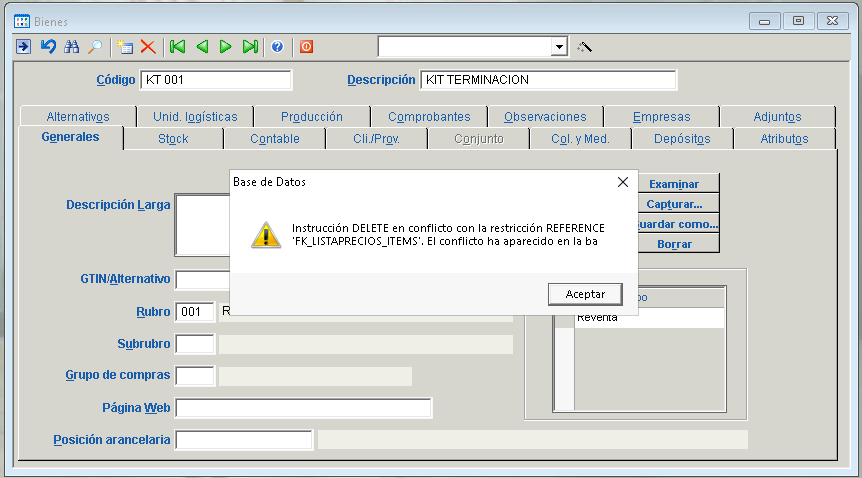Select the Observaciones tab
The image size is (862, 478).
tap(545, 117)
